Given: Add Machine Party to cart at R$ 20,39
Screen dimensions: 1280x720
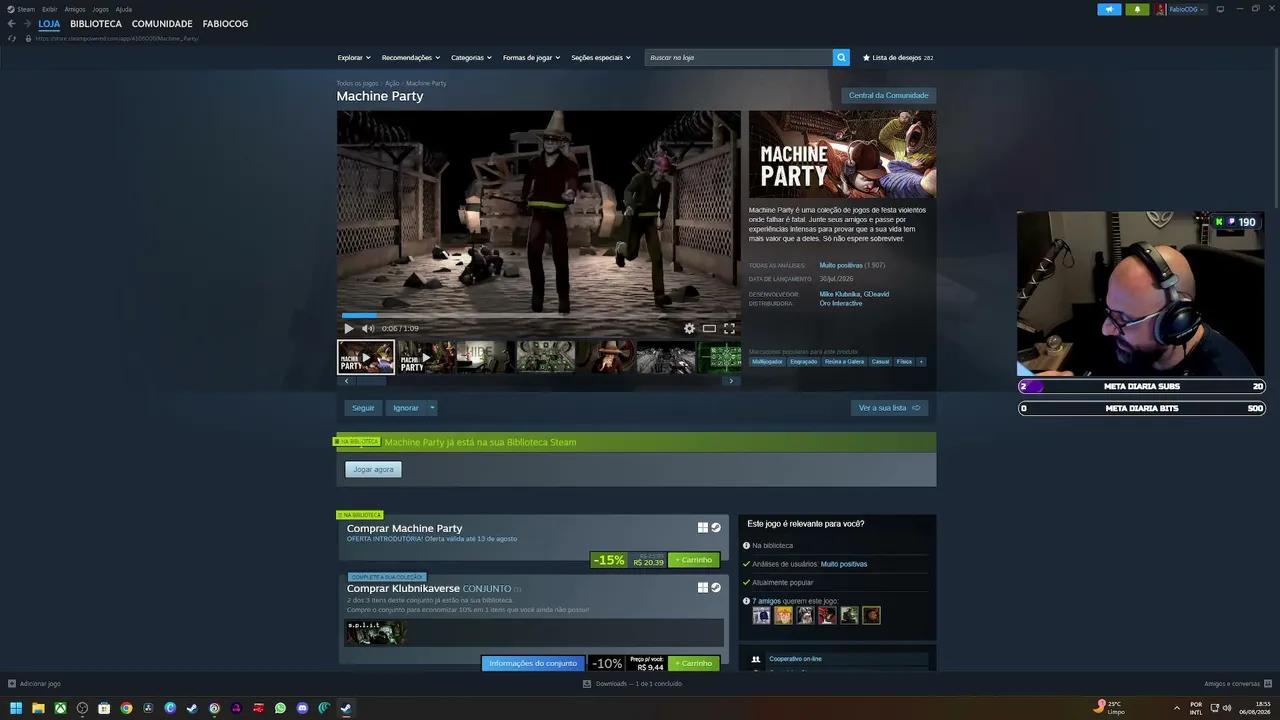Looking at the screenshot, I should pos(694,560).
